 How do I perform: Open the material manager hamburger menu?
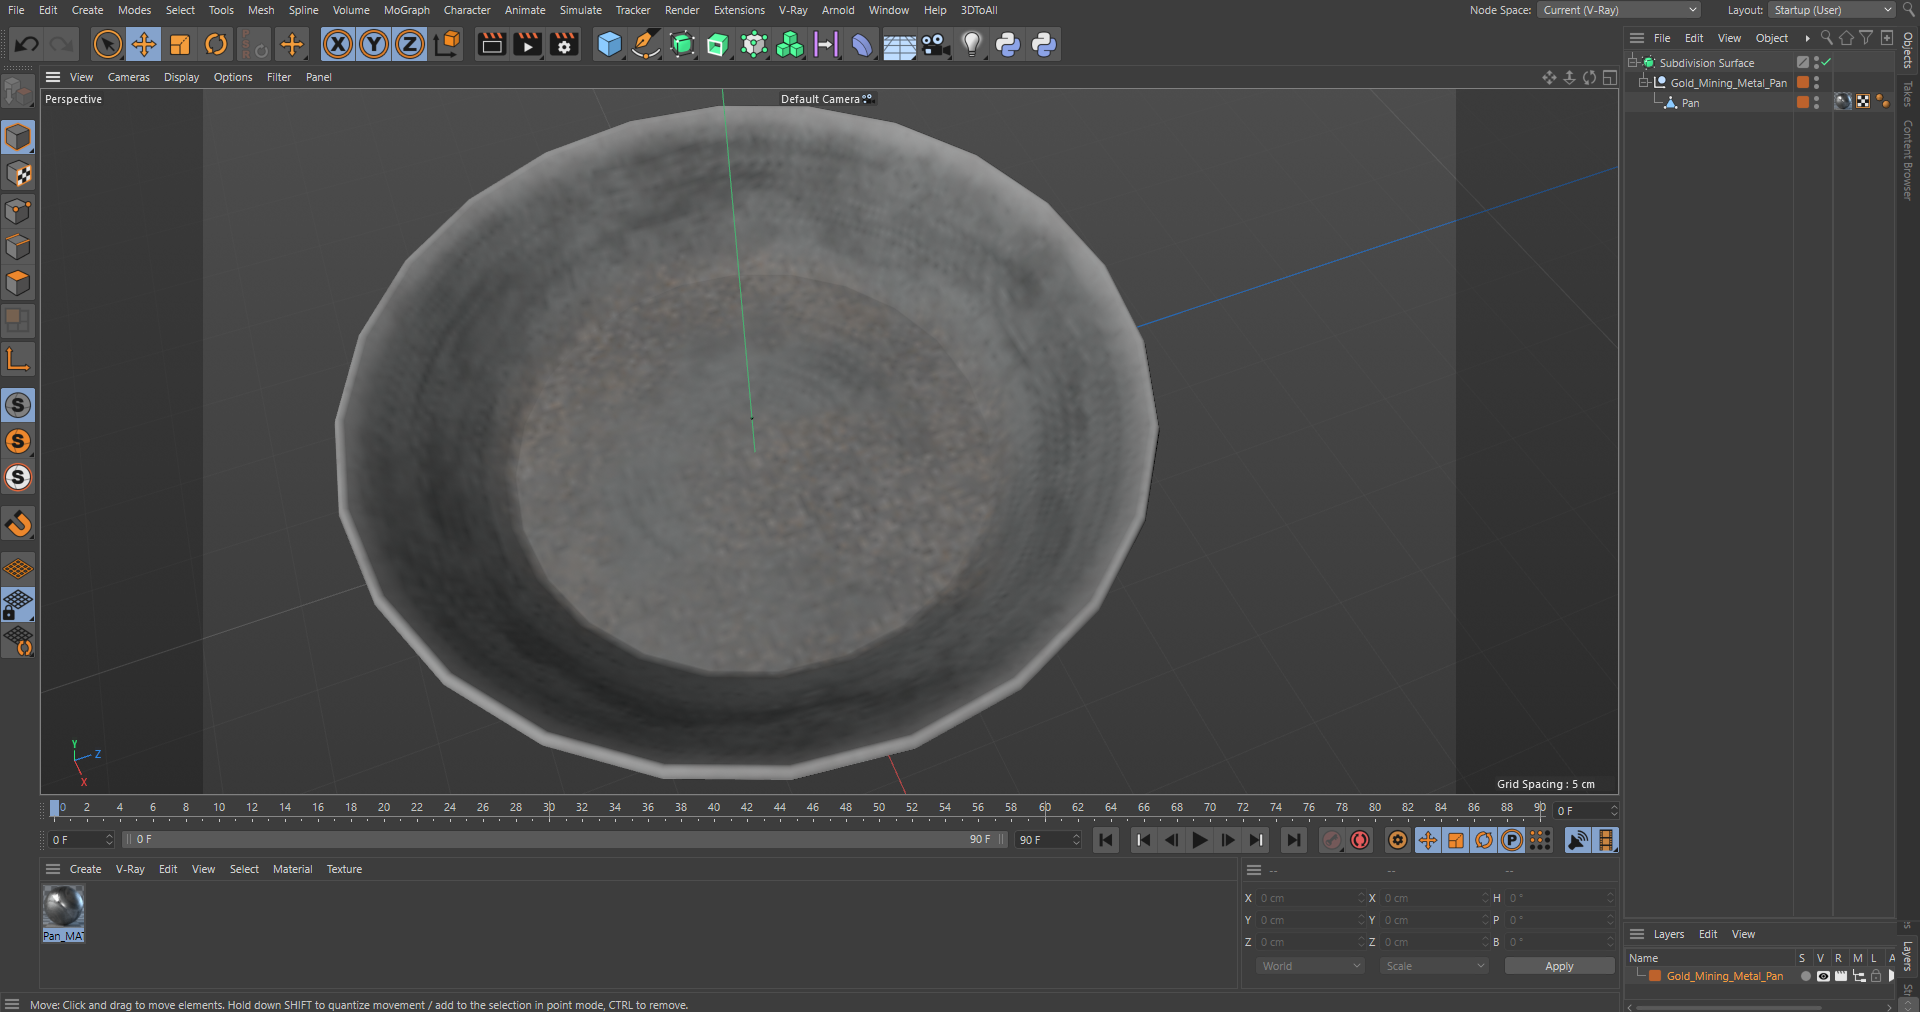point(53,869)
